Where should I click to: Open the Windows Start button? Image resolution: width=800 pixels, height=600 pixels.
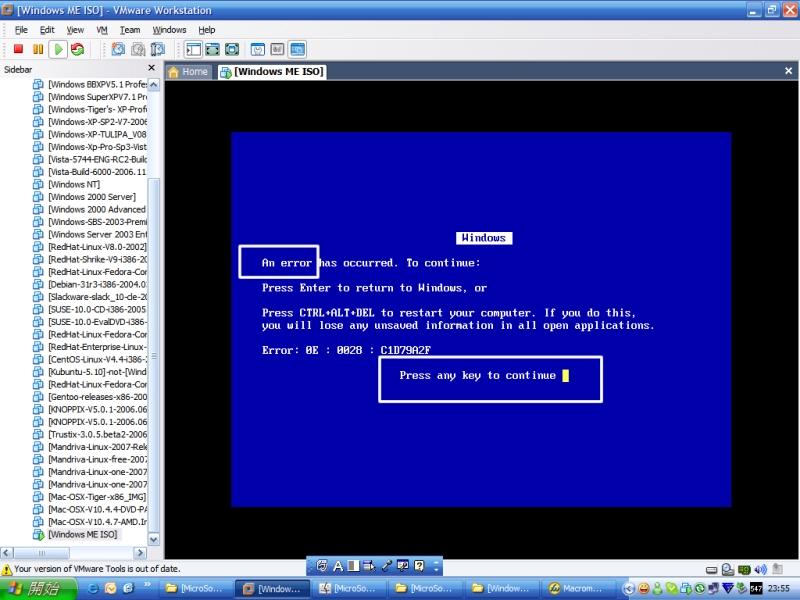click(38, 589)
